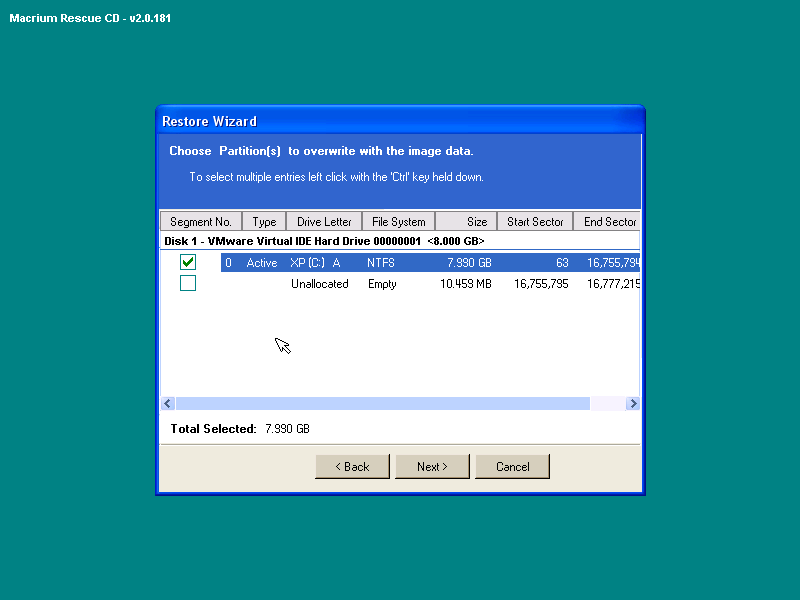The width and height of the screenshot is (800, 600).
Task: Select the "Unallocated" row text
Action: click(319, 284)
